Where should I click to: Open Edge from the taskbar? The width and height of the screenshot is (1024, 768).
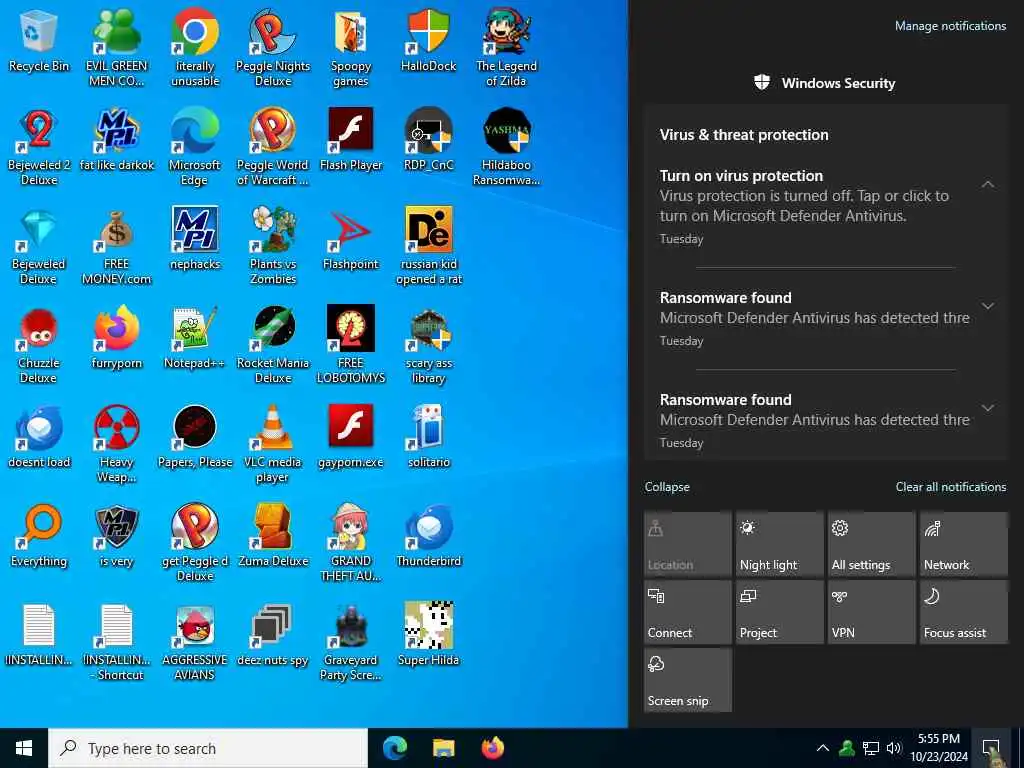pos(395,748)
